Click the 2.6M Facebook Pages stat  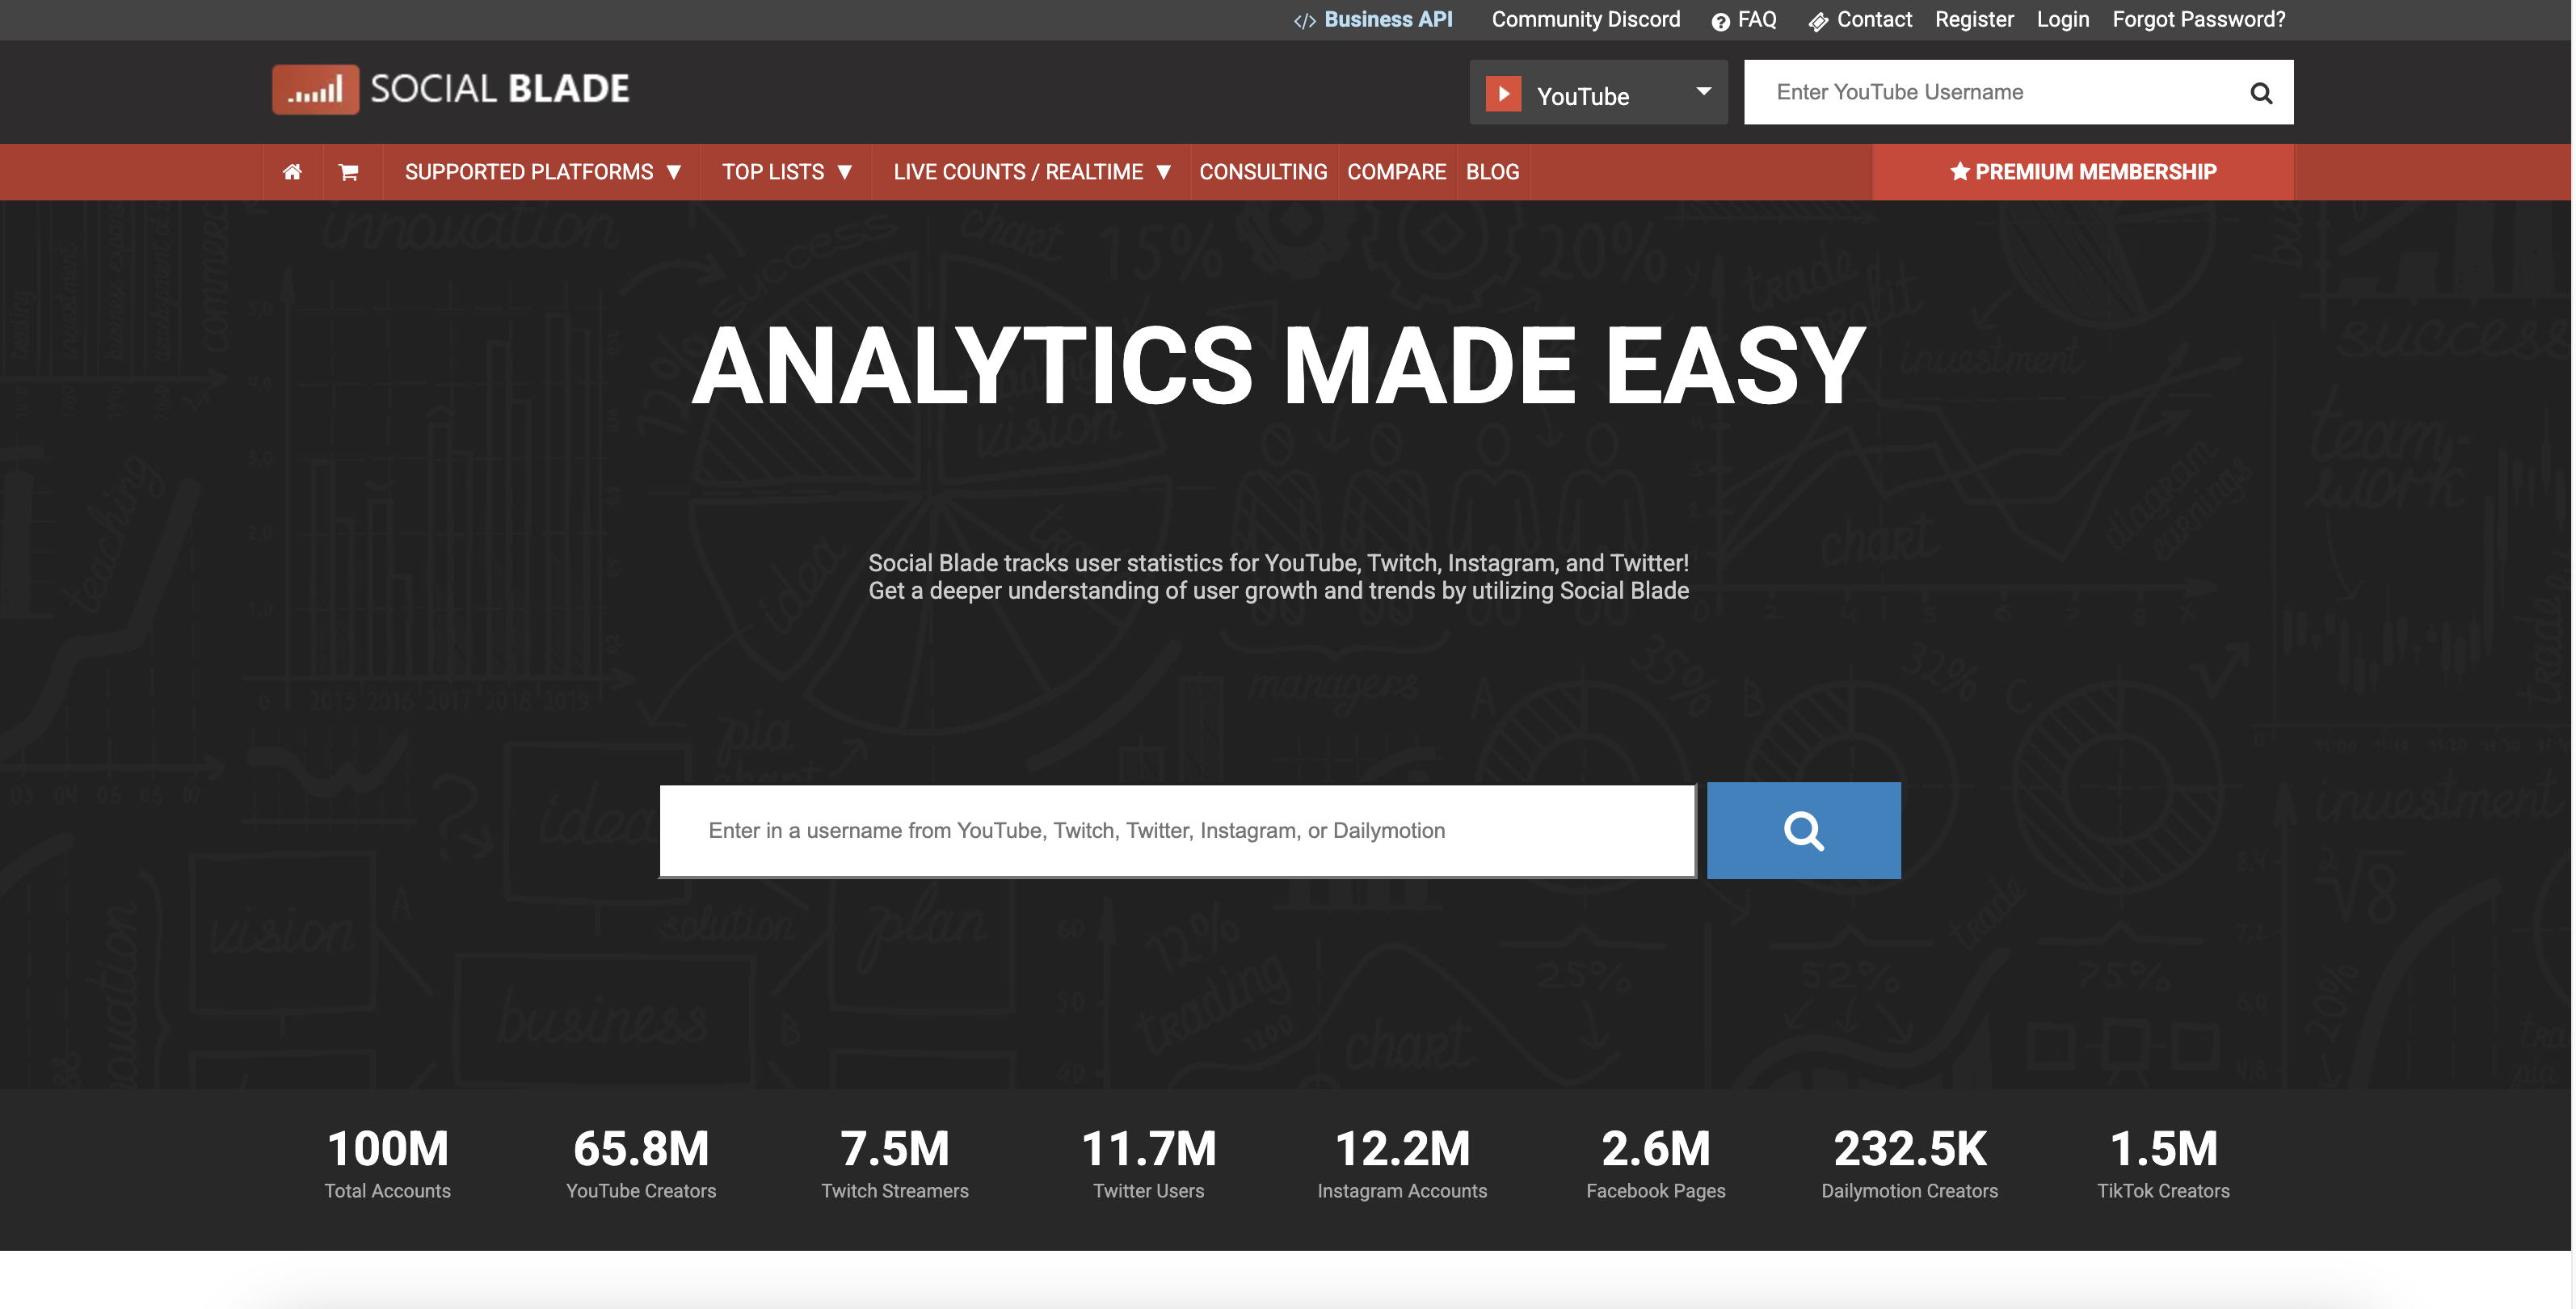click(1655, 1163)
